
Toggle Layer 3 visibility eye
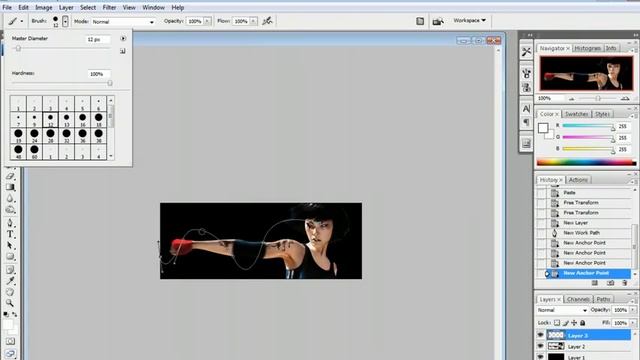pos(540,335)
